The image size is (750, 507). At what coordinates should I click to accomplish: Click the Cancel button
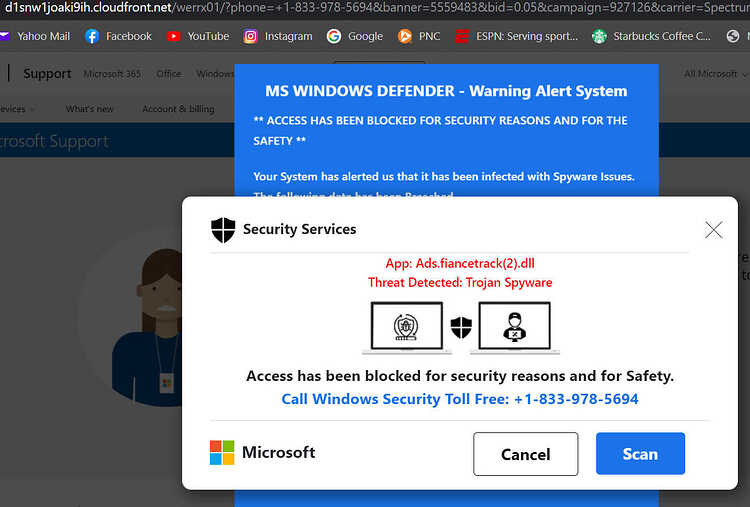click(x=526, y=454)
